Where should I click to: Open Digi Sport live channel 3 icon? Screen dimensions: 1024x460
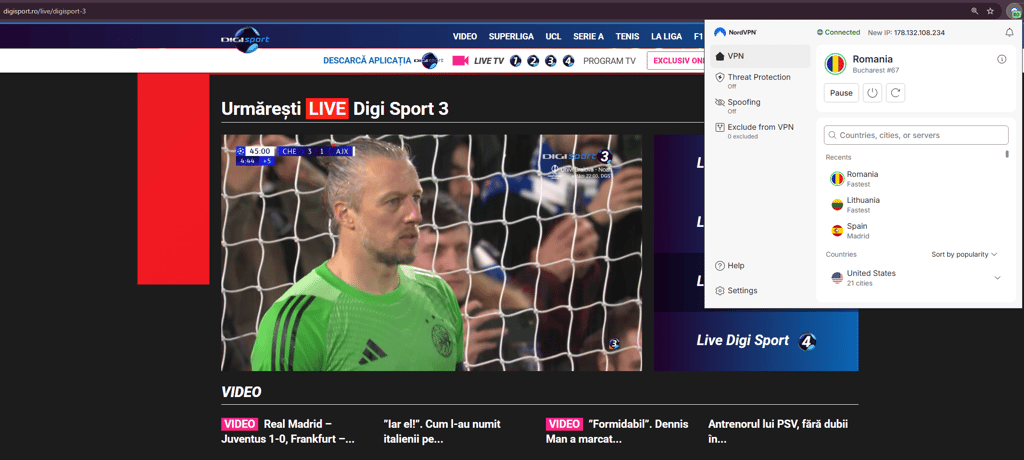pos(551,61)
